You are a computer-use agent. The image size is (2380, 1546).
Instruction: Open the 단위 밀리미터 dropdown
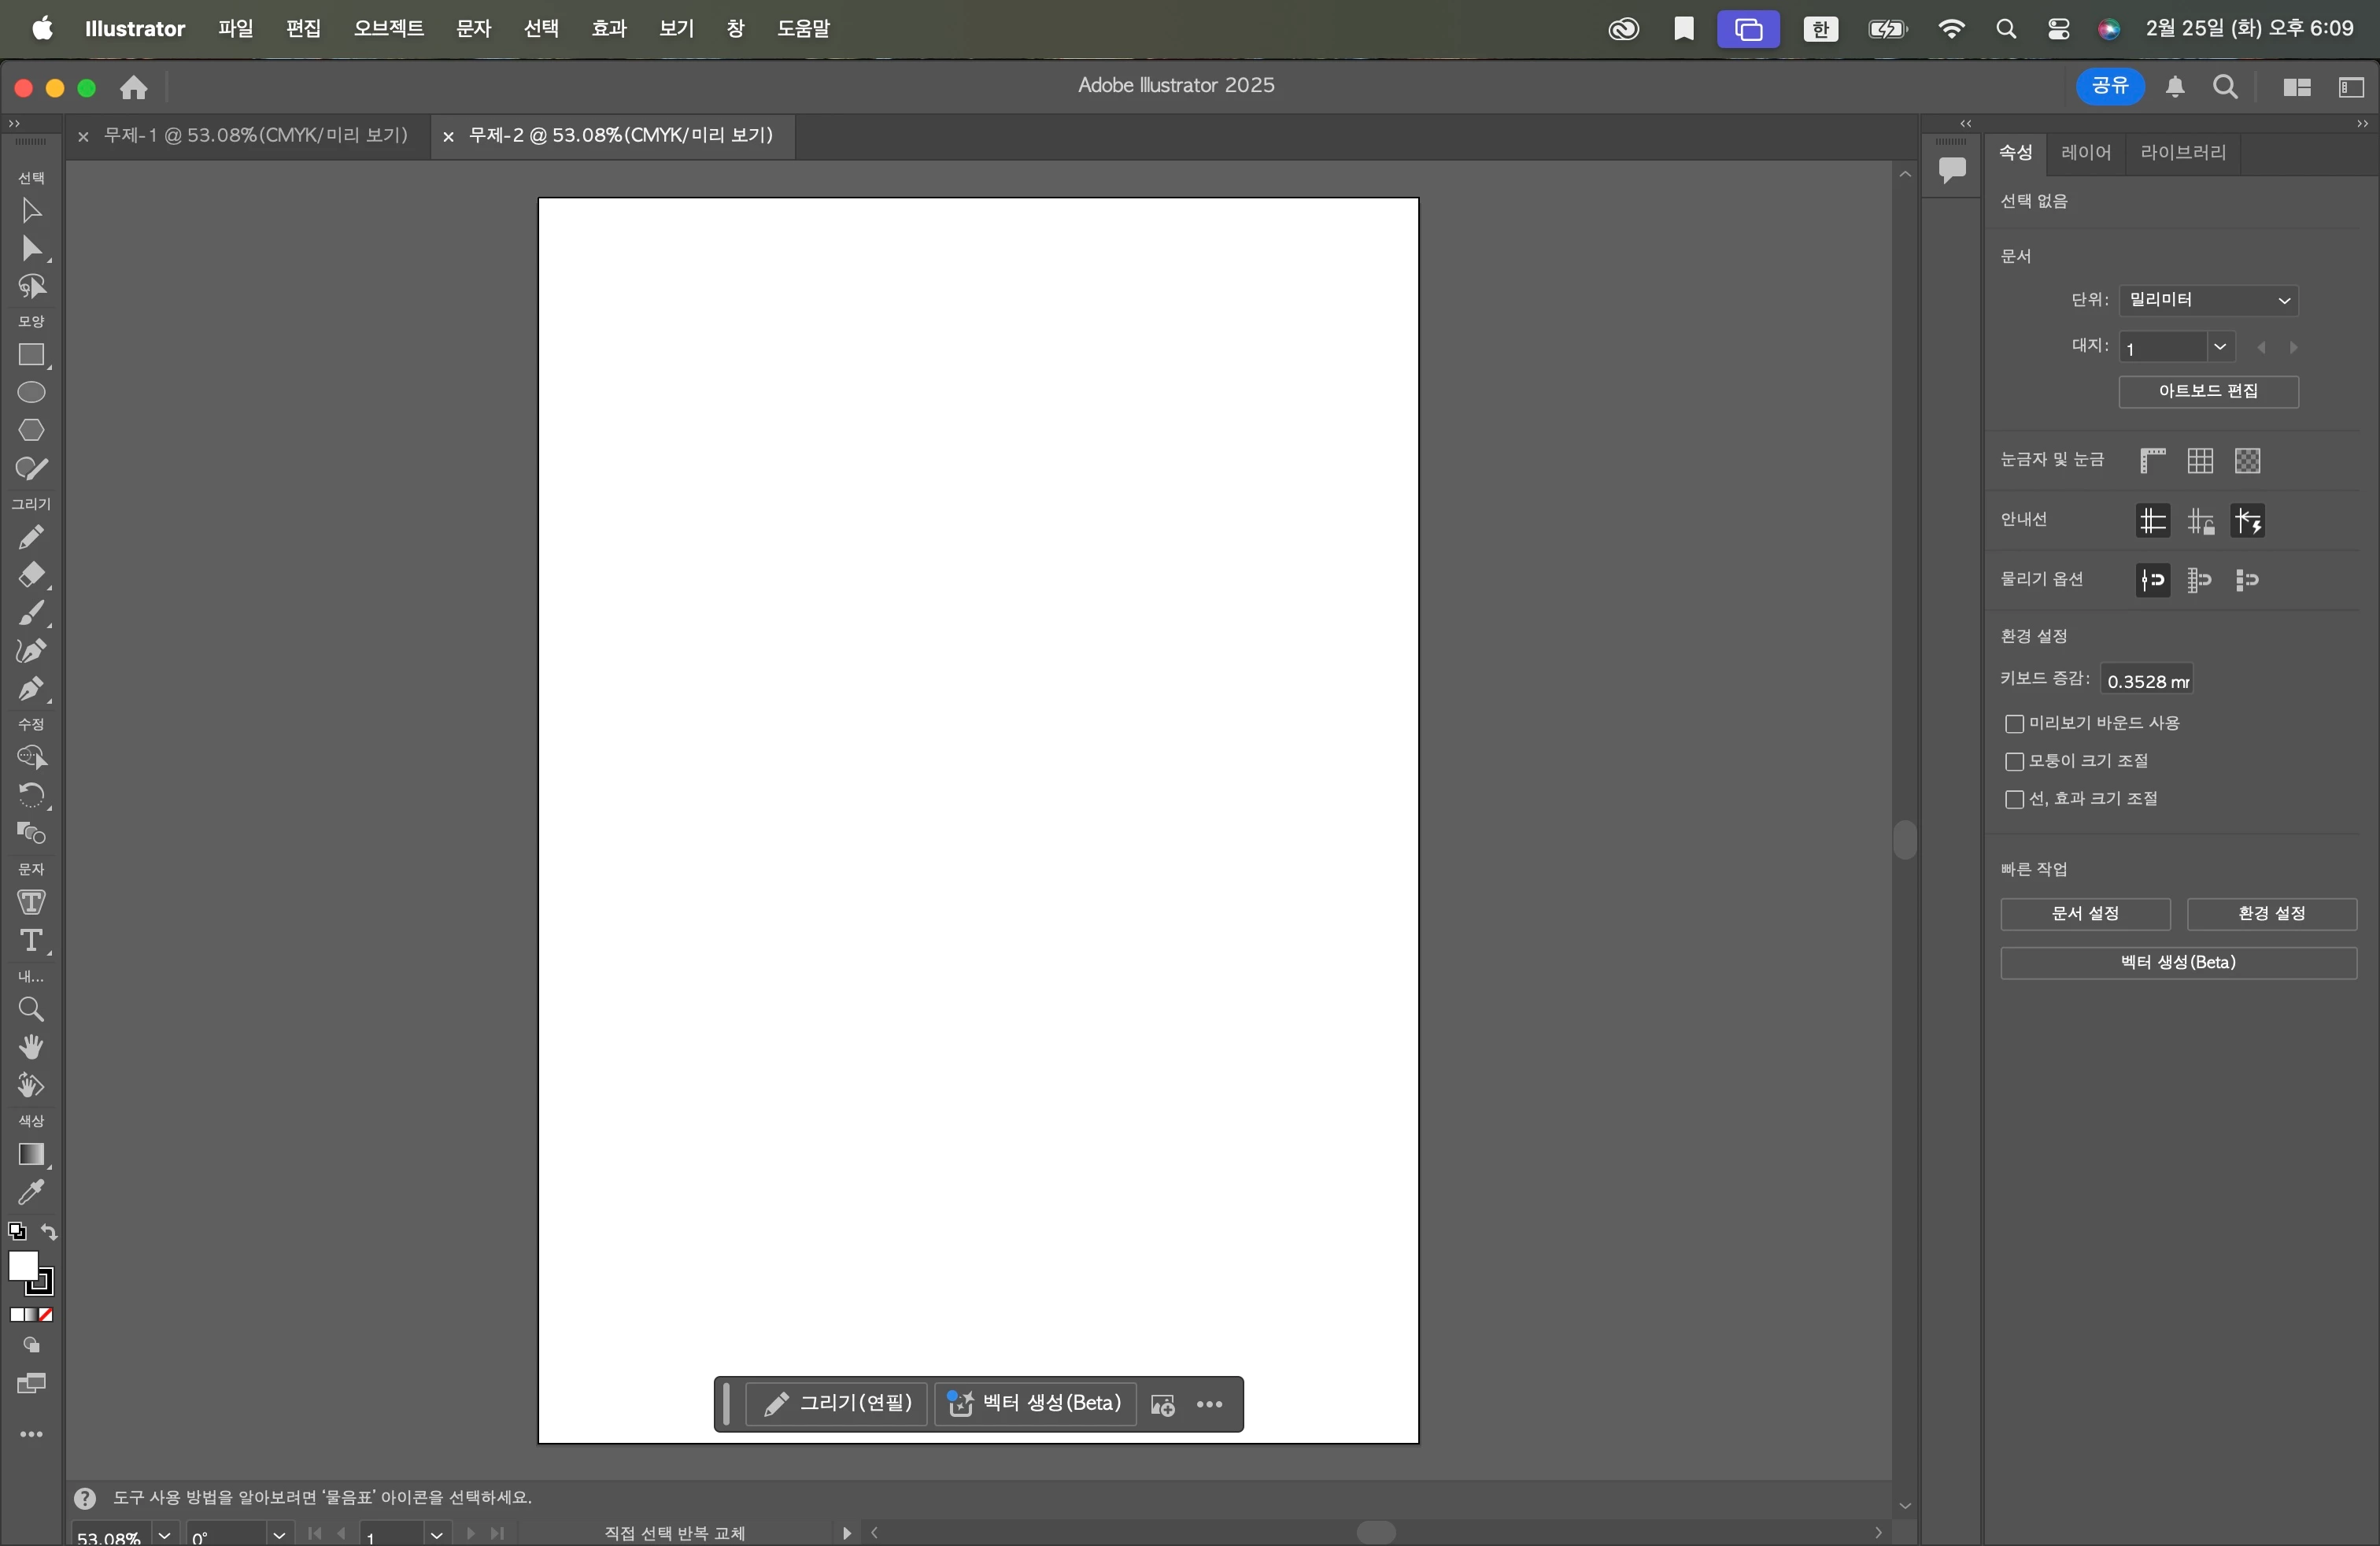[2207, 300]
